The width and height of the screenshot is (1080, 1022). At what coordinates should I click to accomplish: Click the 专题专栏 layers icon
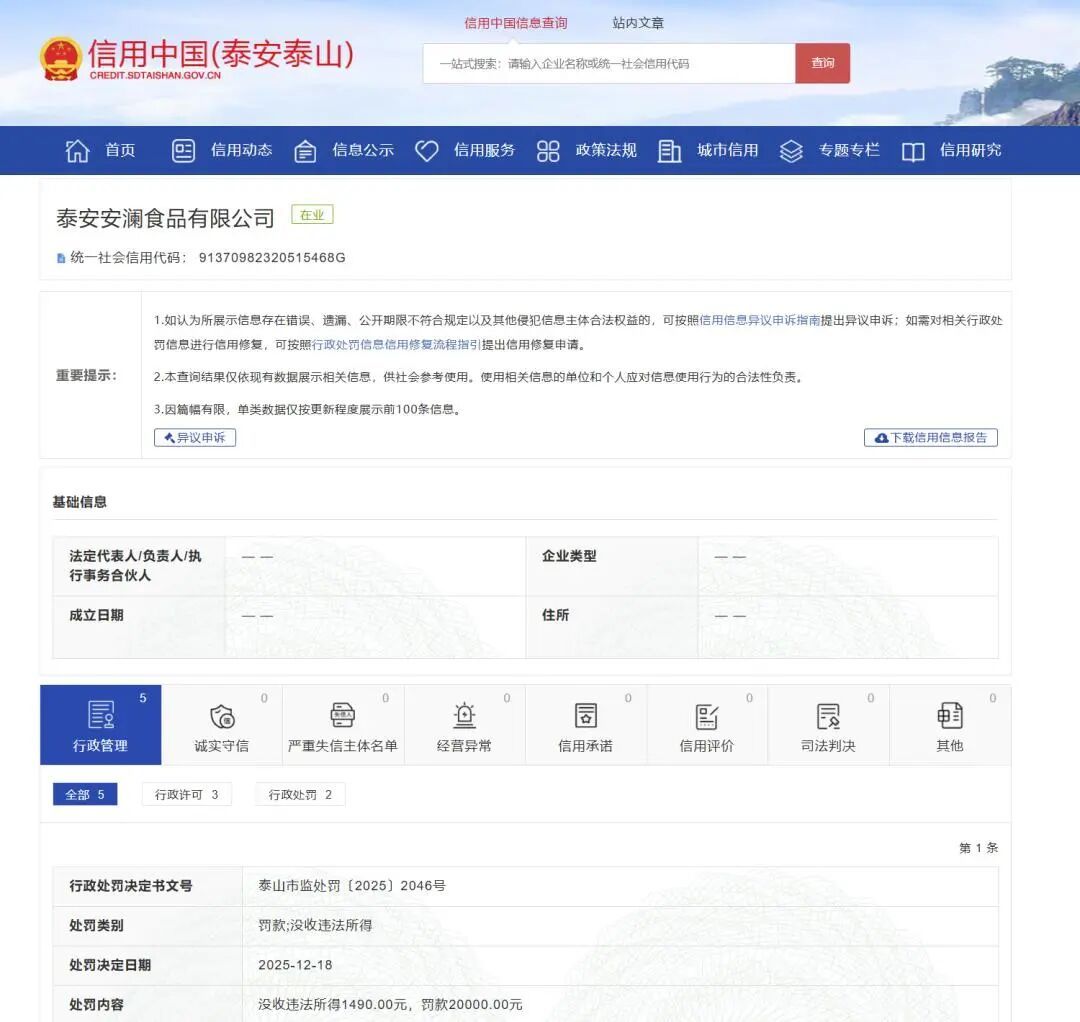791,151
